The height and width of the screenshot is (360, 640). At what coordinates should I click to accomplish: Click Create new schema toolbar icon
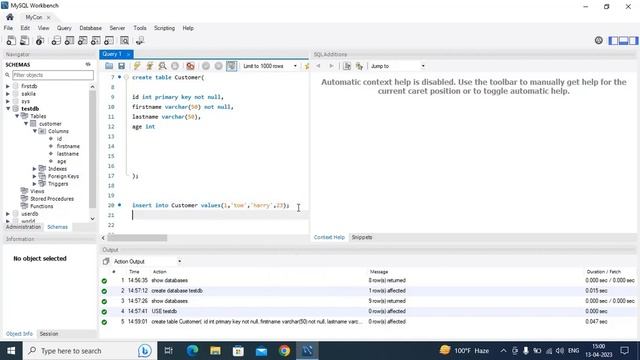coord(56,40)
